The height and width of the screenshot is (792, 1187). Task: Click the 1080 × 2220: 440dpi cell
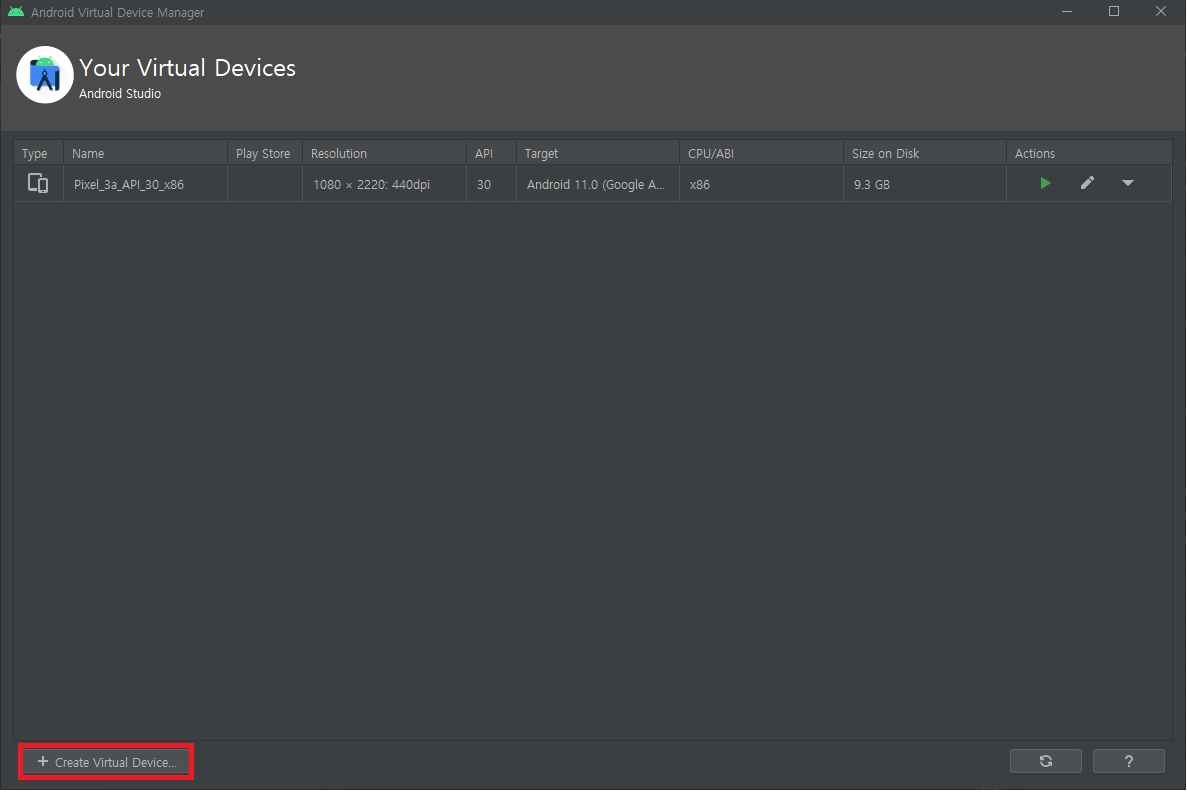coord(385,184)
